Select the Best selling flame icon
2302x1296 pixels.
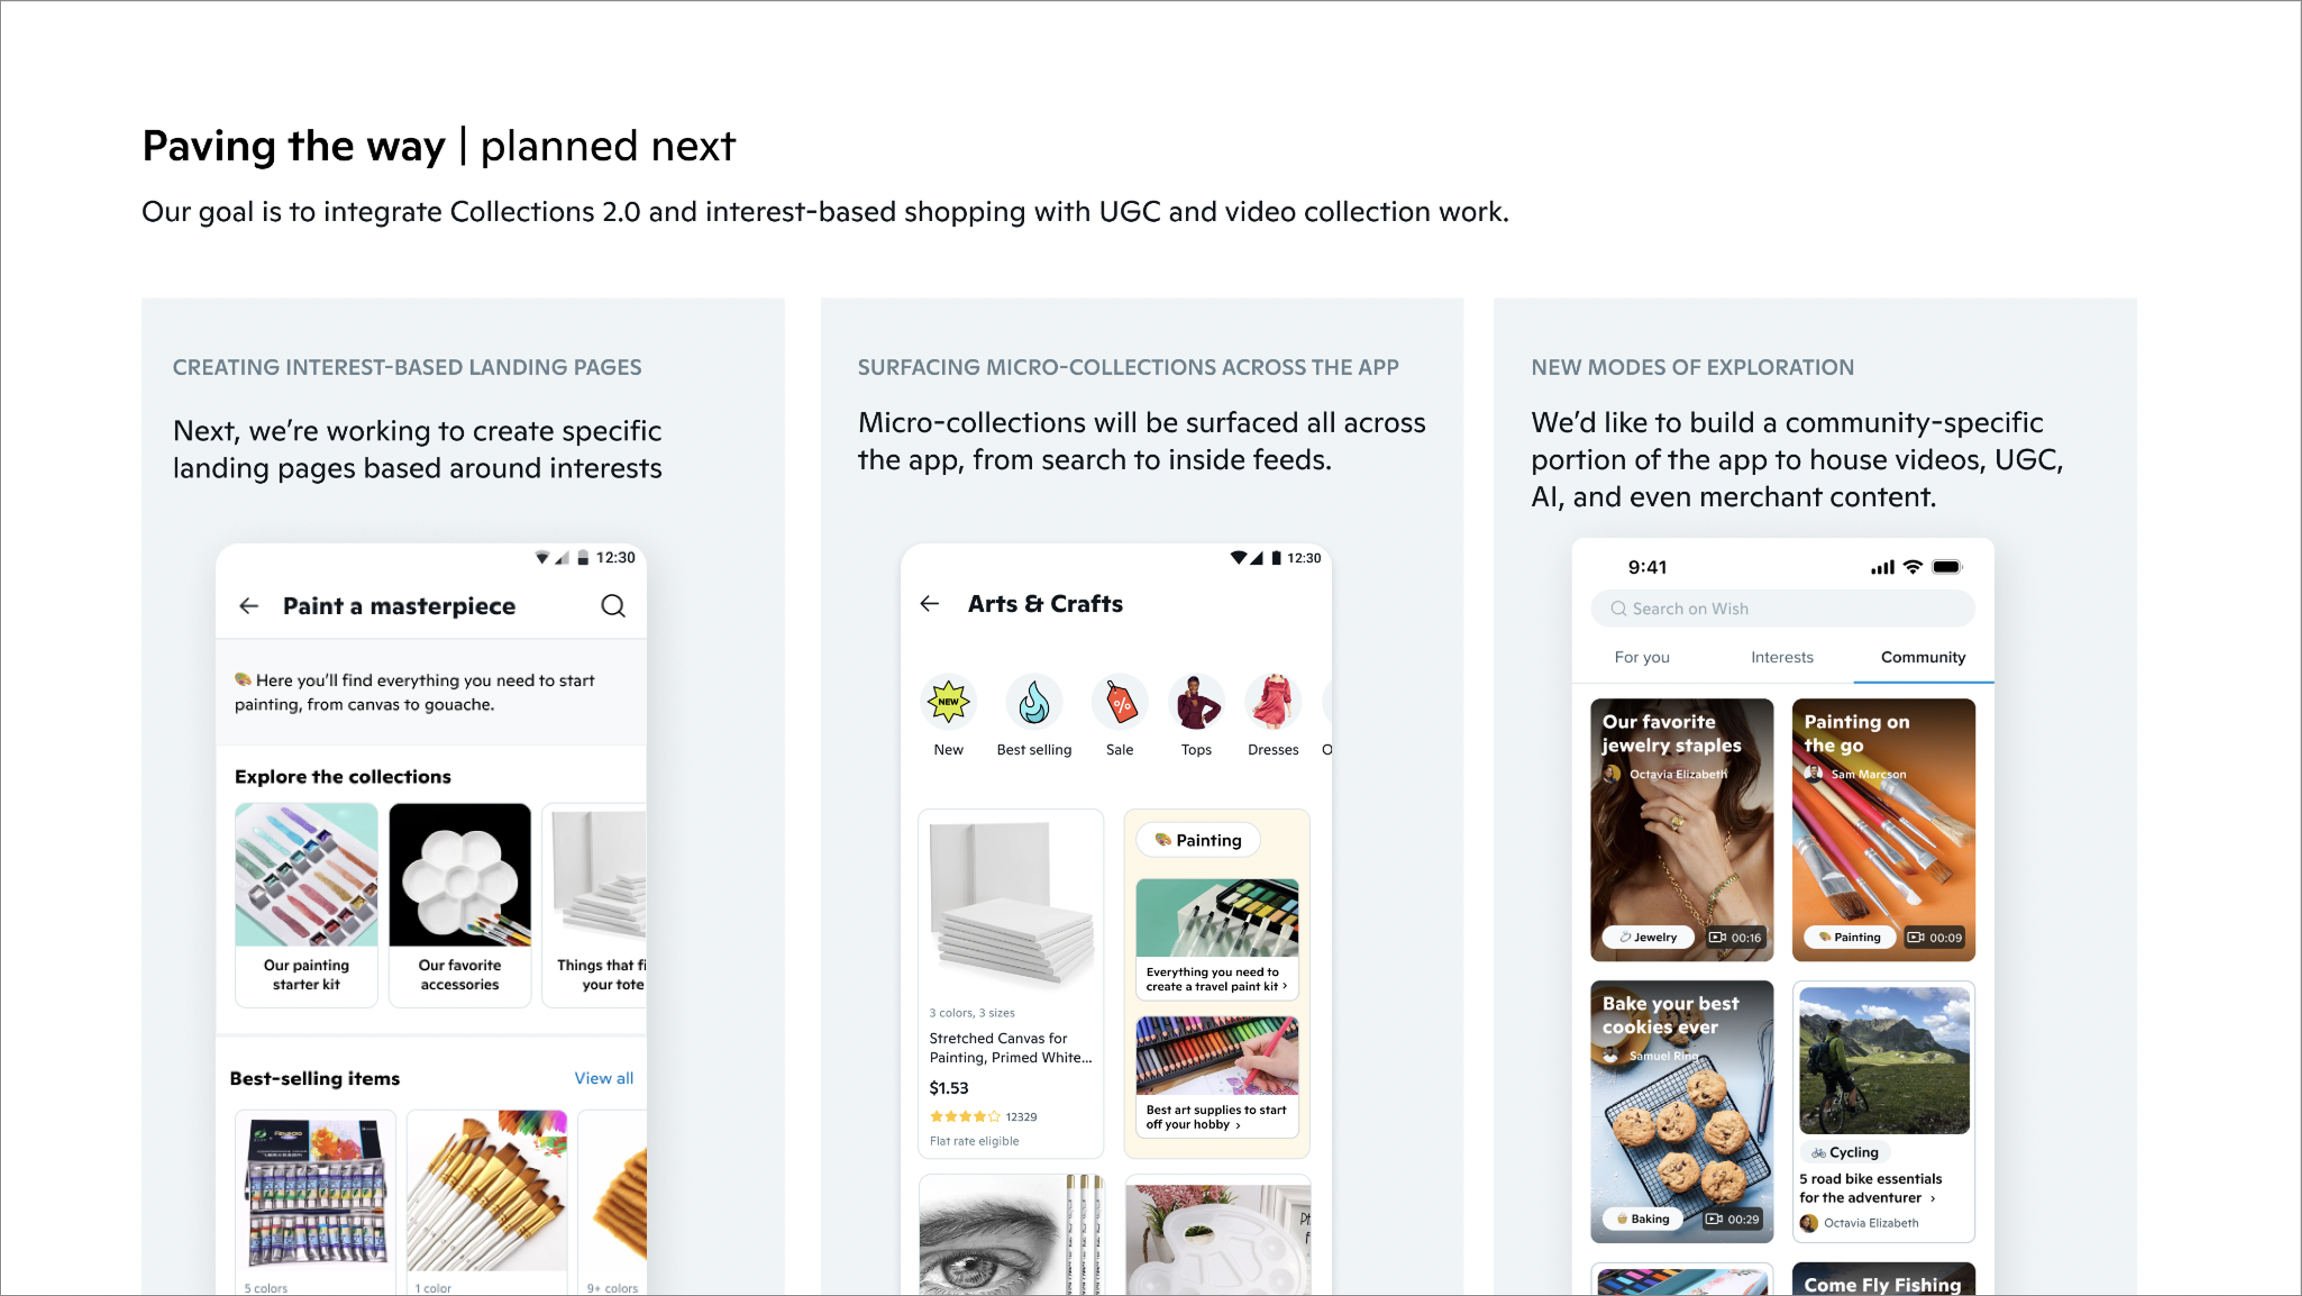coord(1034,701)
